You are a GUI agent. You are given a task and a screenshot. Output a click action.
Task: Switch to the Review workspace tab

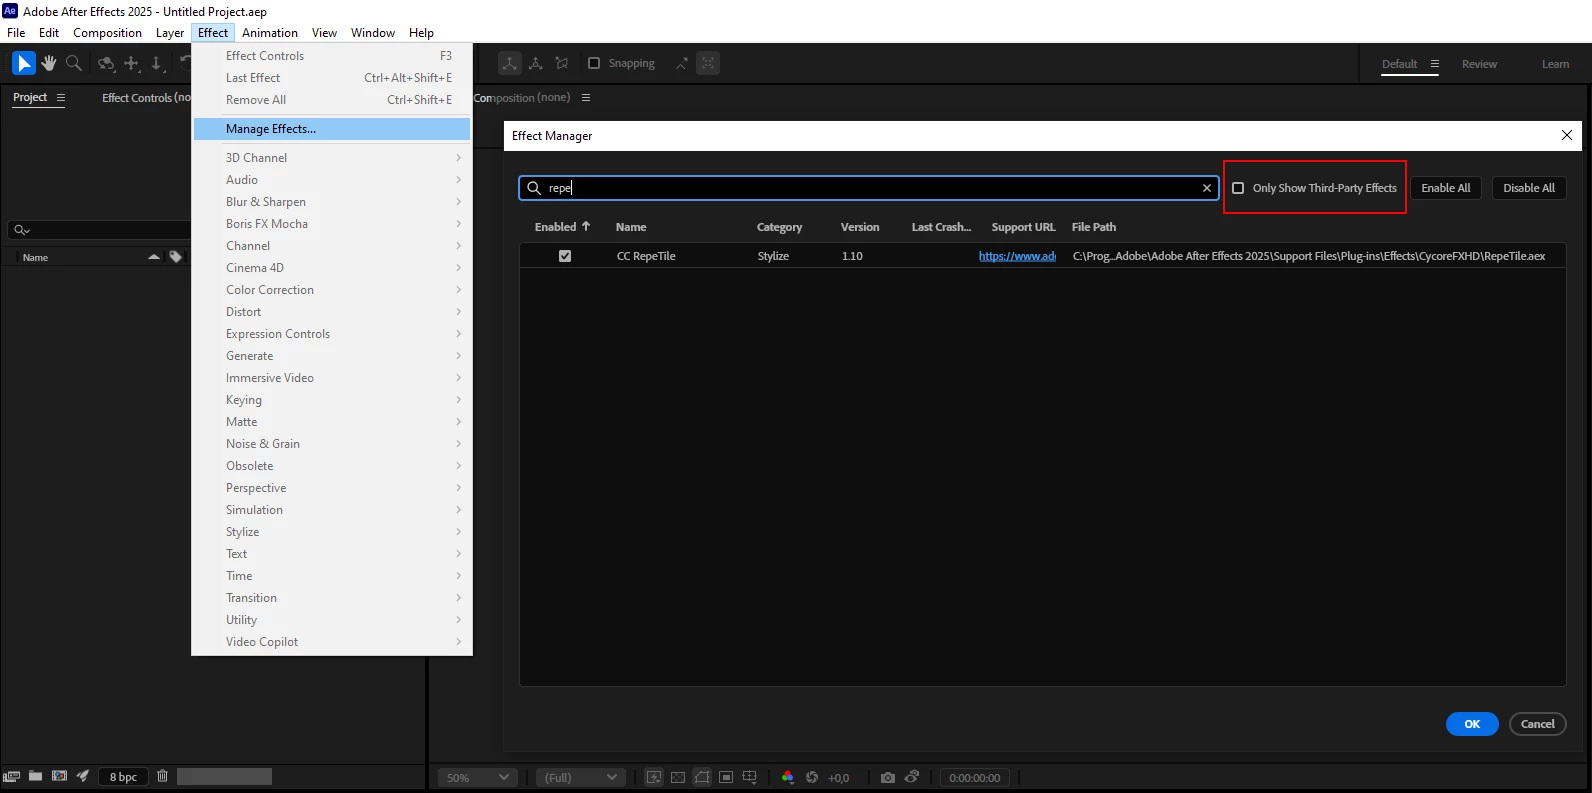pos(1479,64)
